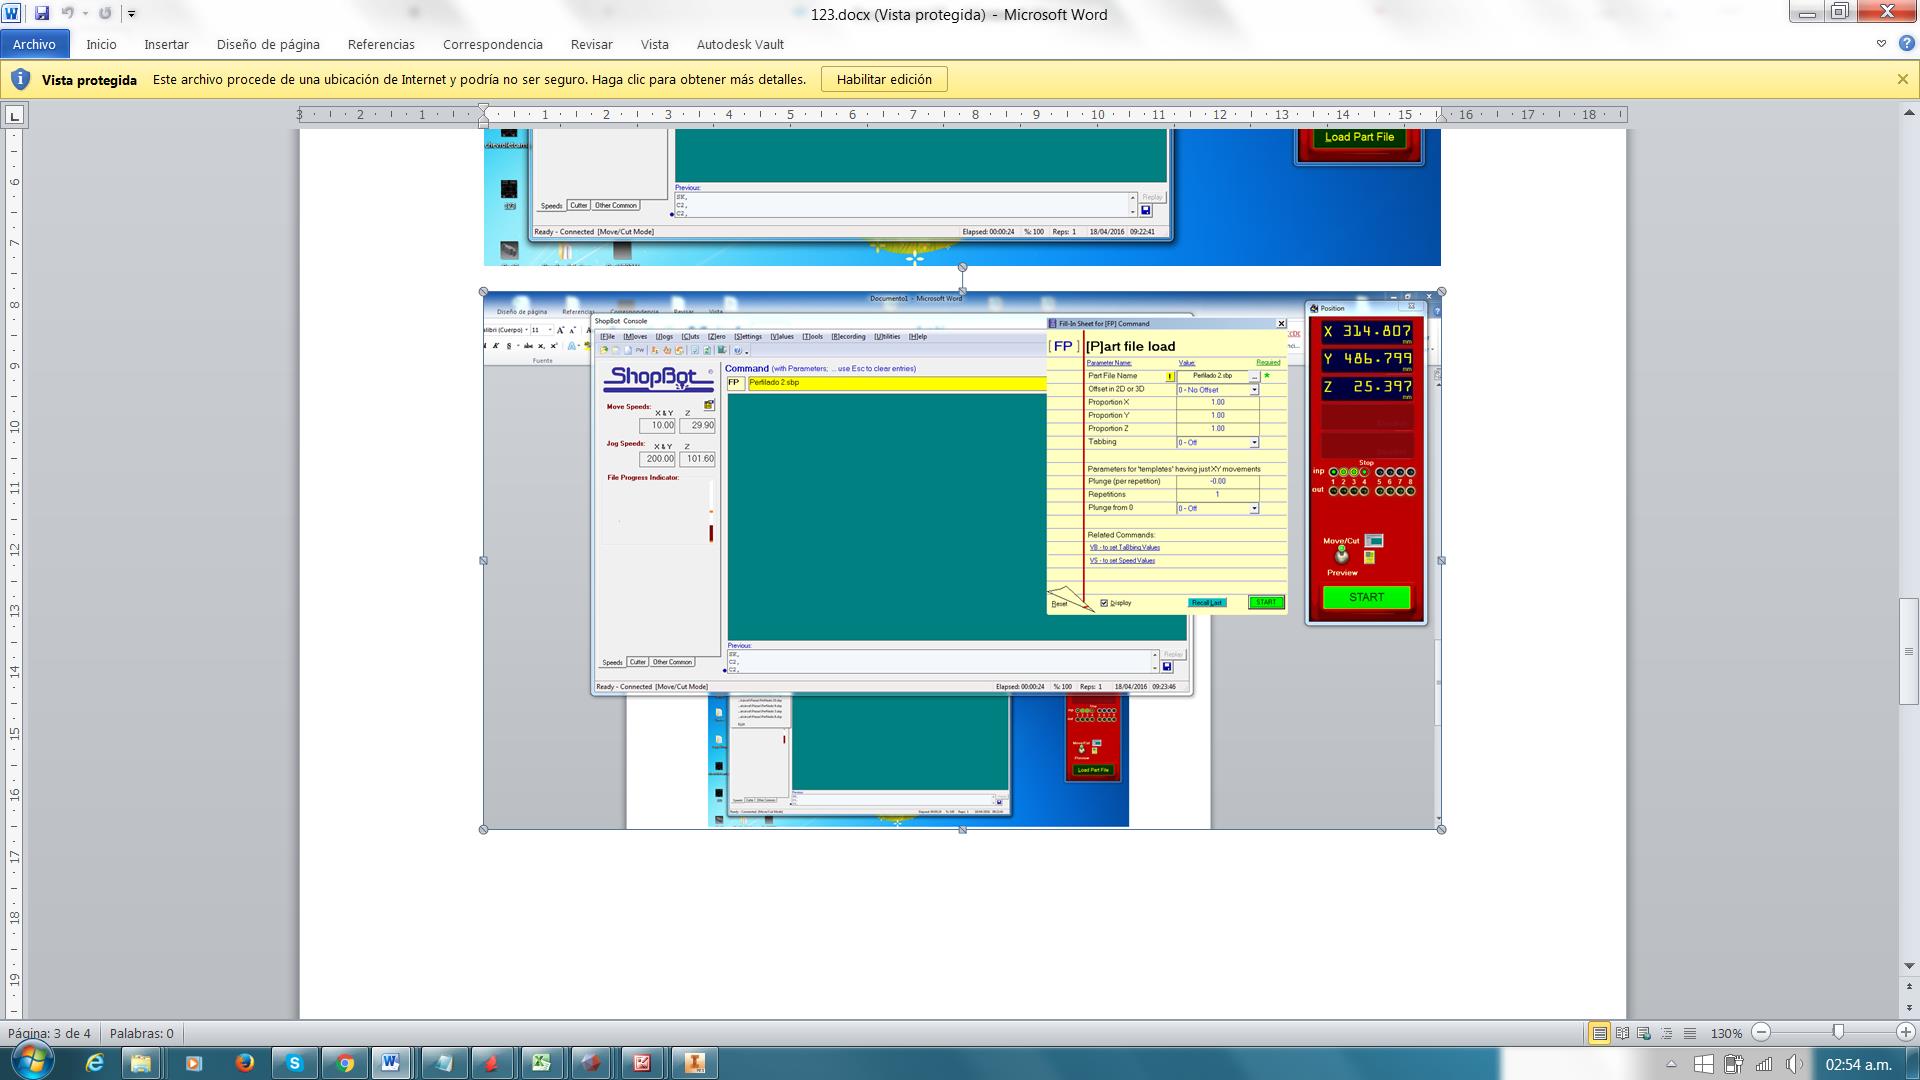Switch to Full Screen Reading view icon
The width and height of the screenshot is (1920, 1080).
[x=1622, y=1033]
